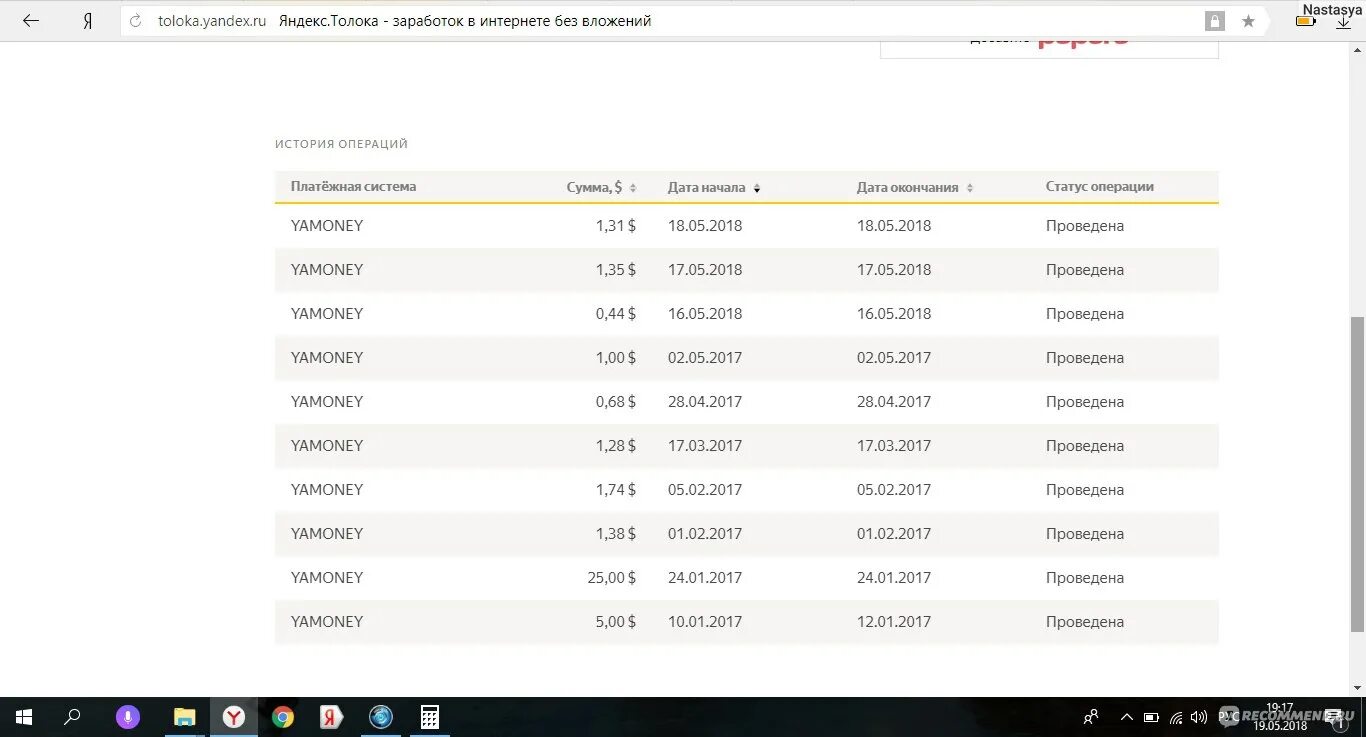
Task: Check battery status tray icon
Action: pyautogui.click(x=1151, y=717)
